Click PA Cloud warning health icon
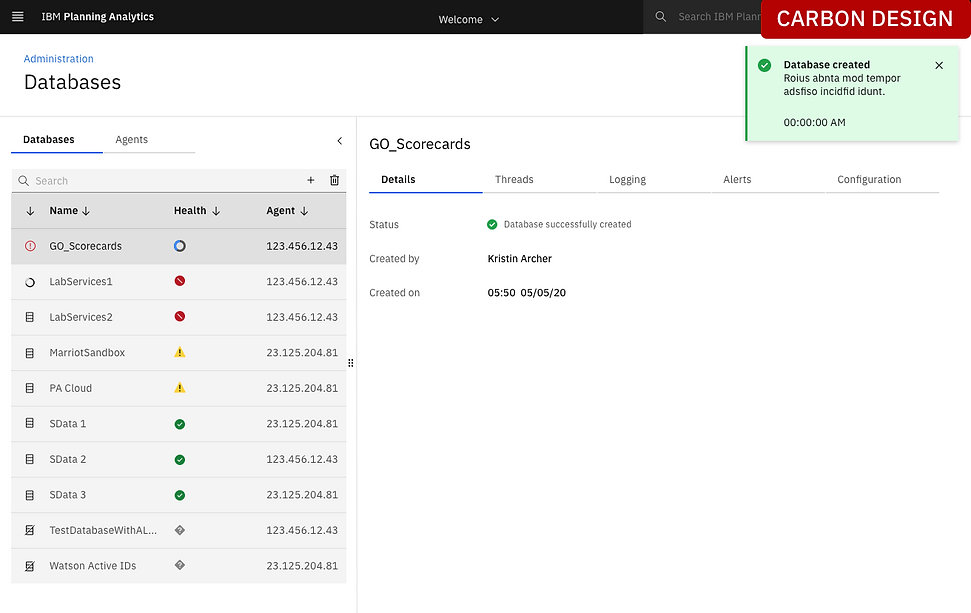971x613 pixels. (180, 388)
